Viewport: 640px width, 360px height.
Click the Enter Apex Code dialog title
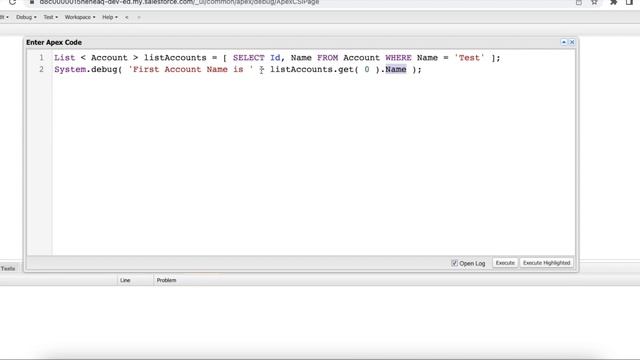[54, 42]
